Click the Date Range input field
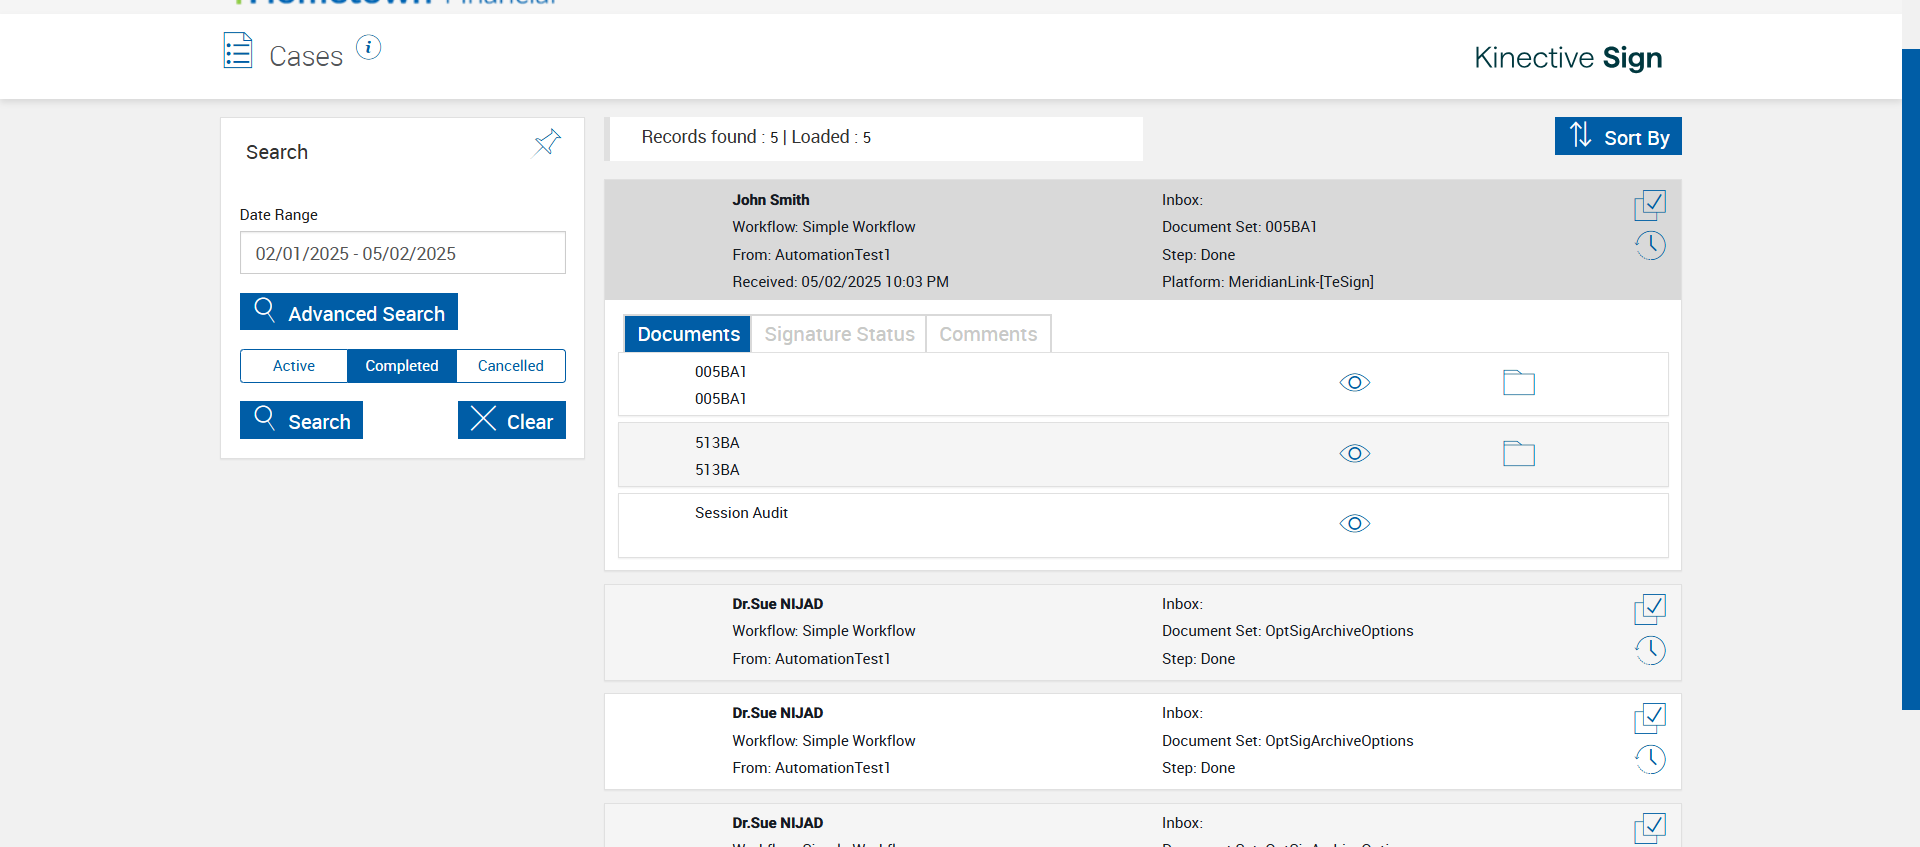Screen dimensions: 1920x847 pyautogui.click(x=402, y=253)
